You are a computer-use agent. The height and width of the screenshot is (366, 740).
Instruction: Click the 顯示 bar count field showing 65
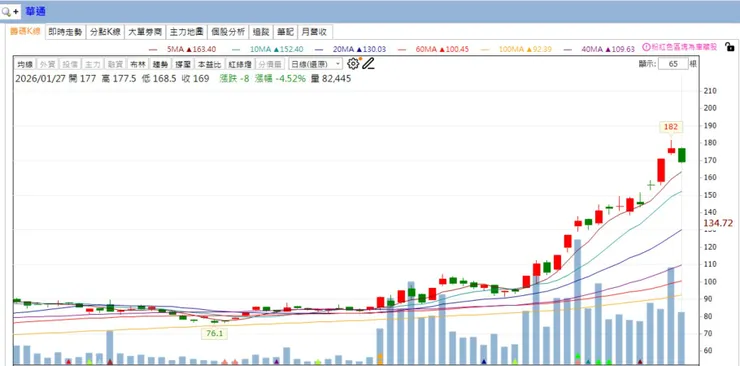(x=673, y=64)
